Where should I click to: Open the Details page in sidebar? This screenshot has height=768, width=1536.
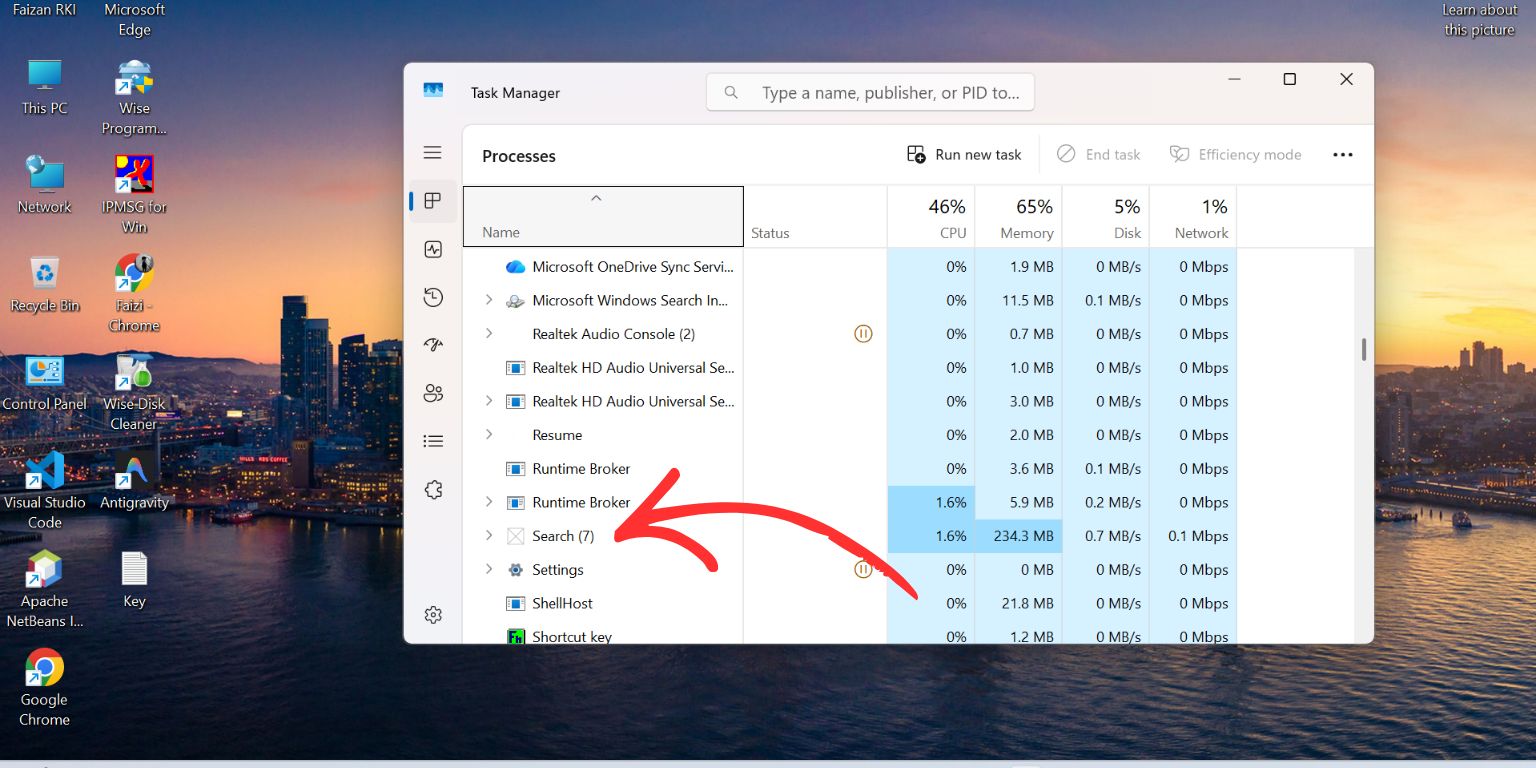[432, 440]
